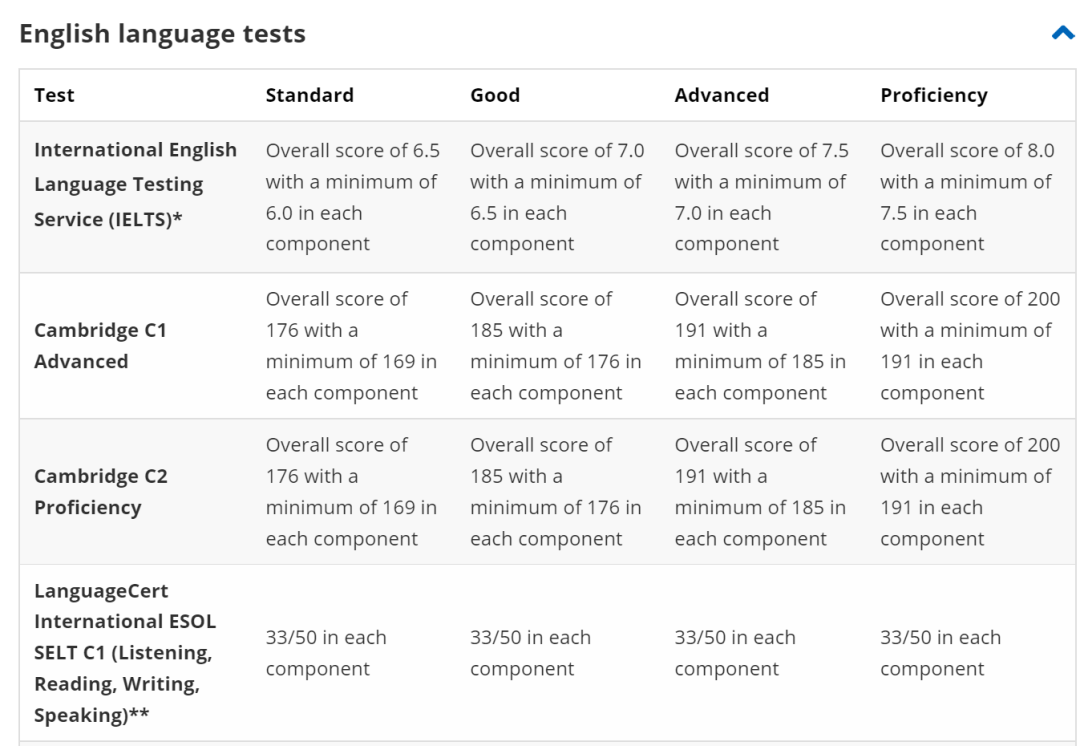Image resolution: width=1080 pixels, height=746 pixels.
Task: Click the IELTS Proficiency 8.0 score cell
Action: click(x=967, y=197)
